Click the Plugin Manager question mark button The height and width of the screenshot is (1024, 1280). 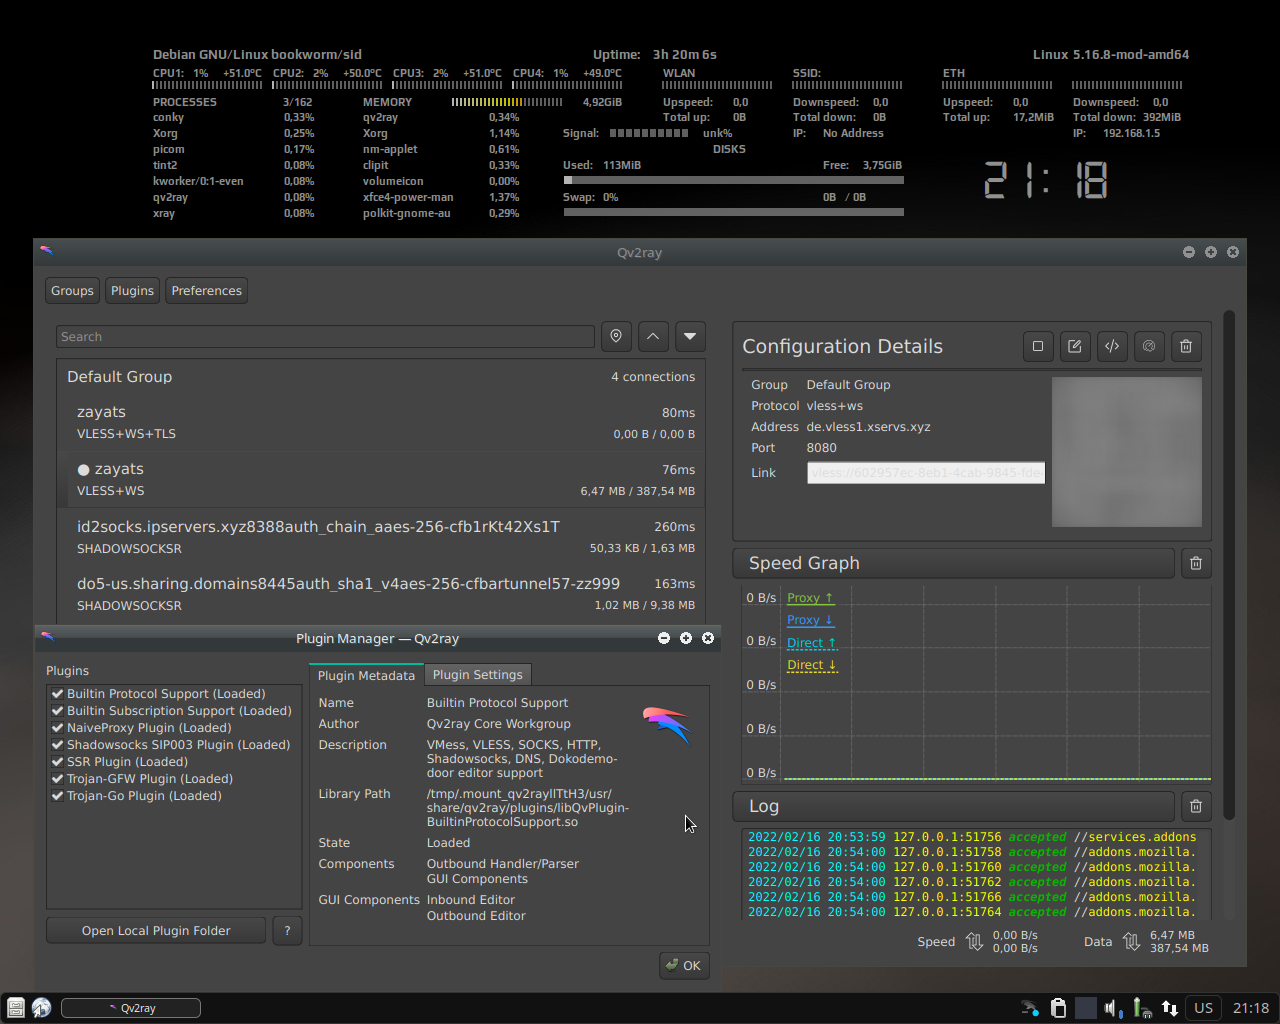[287, 930]
